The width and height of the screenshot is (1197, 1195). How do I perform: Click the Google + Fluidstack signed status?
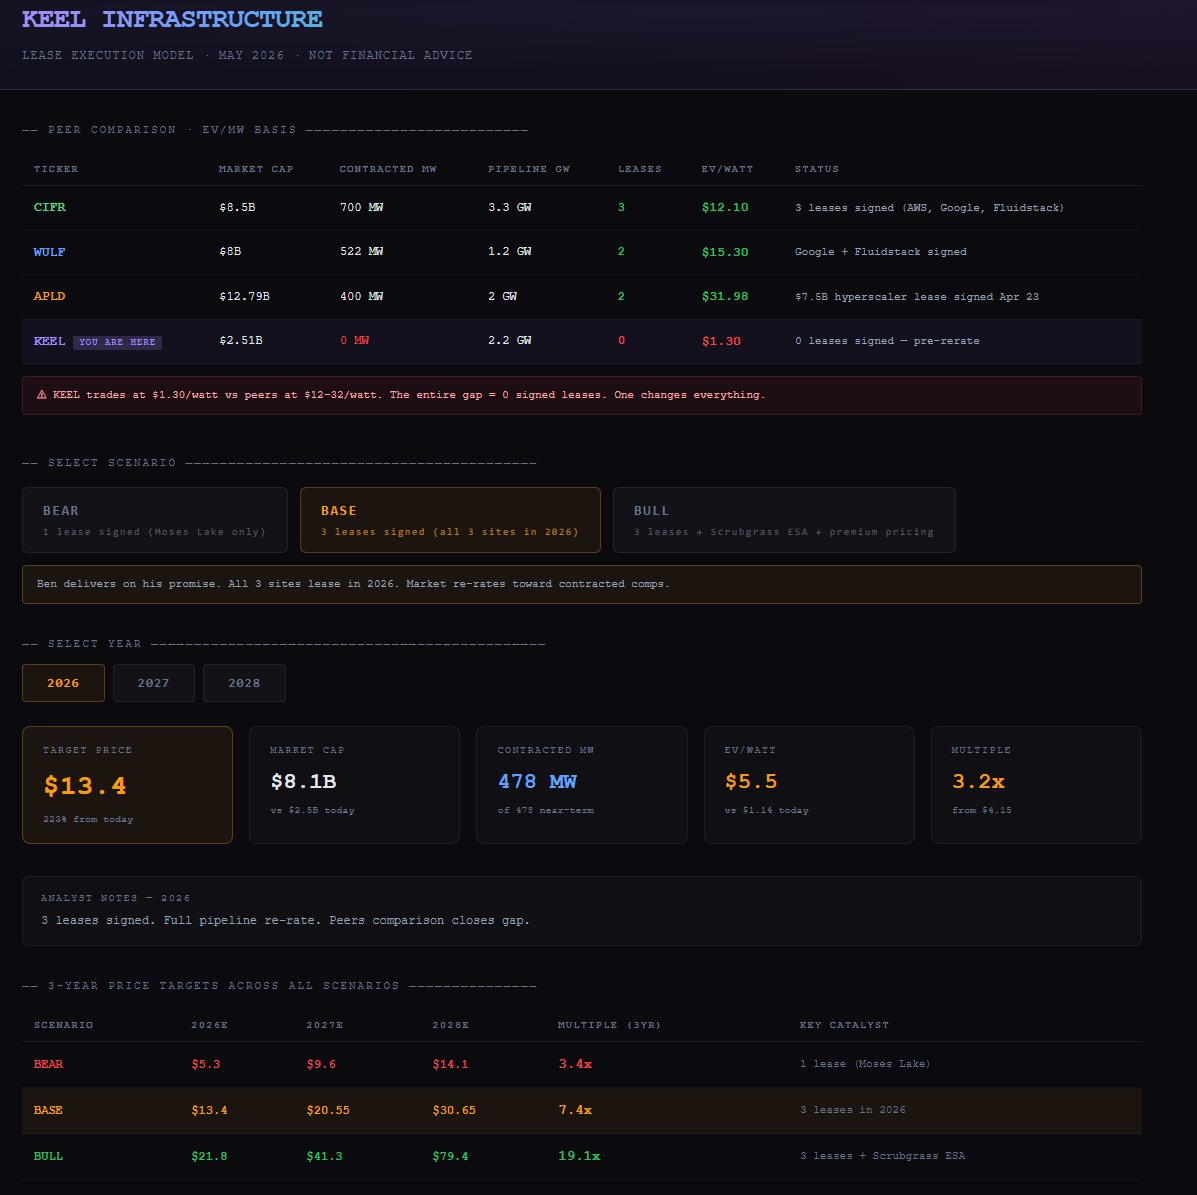click(881, 252)
